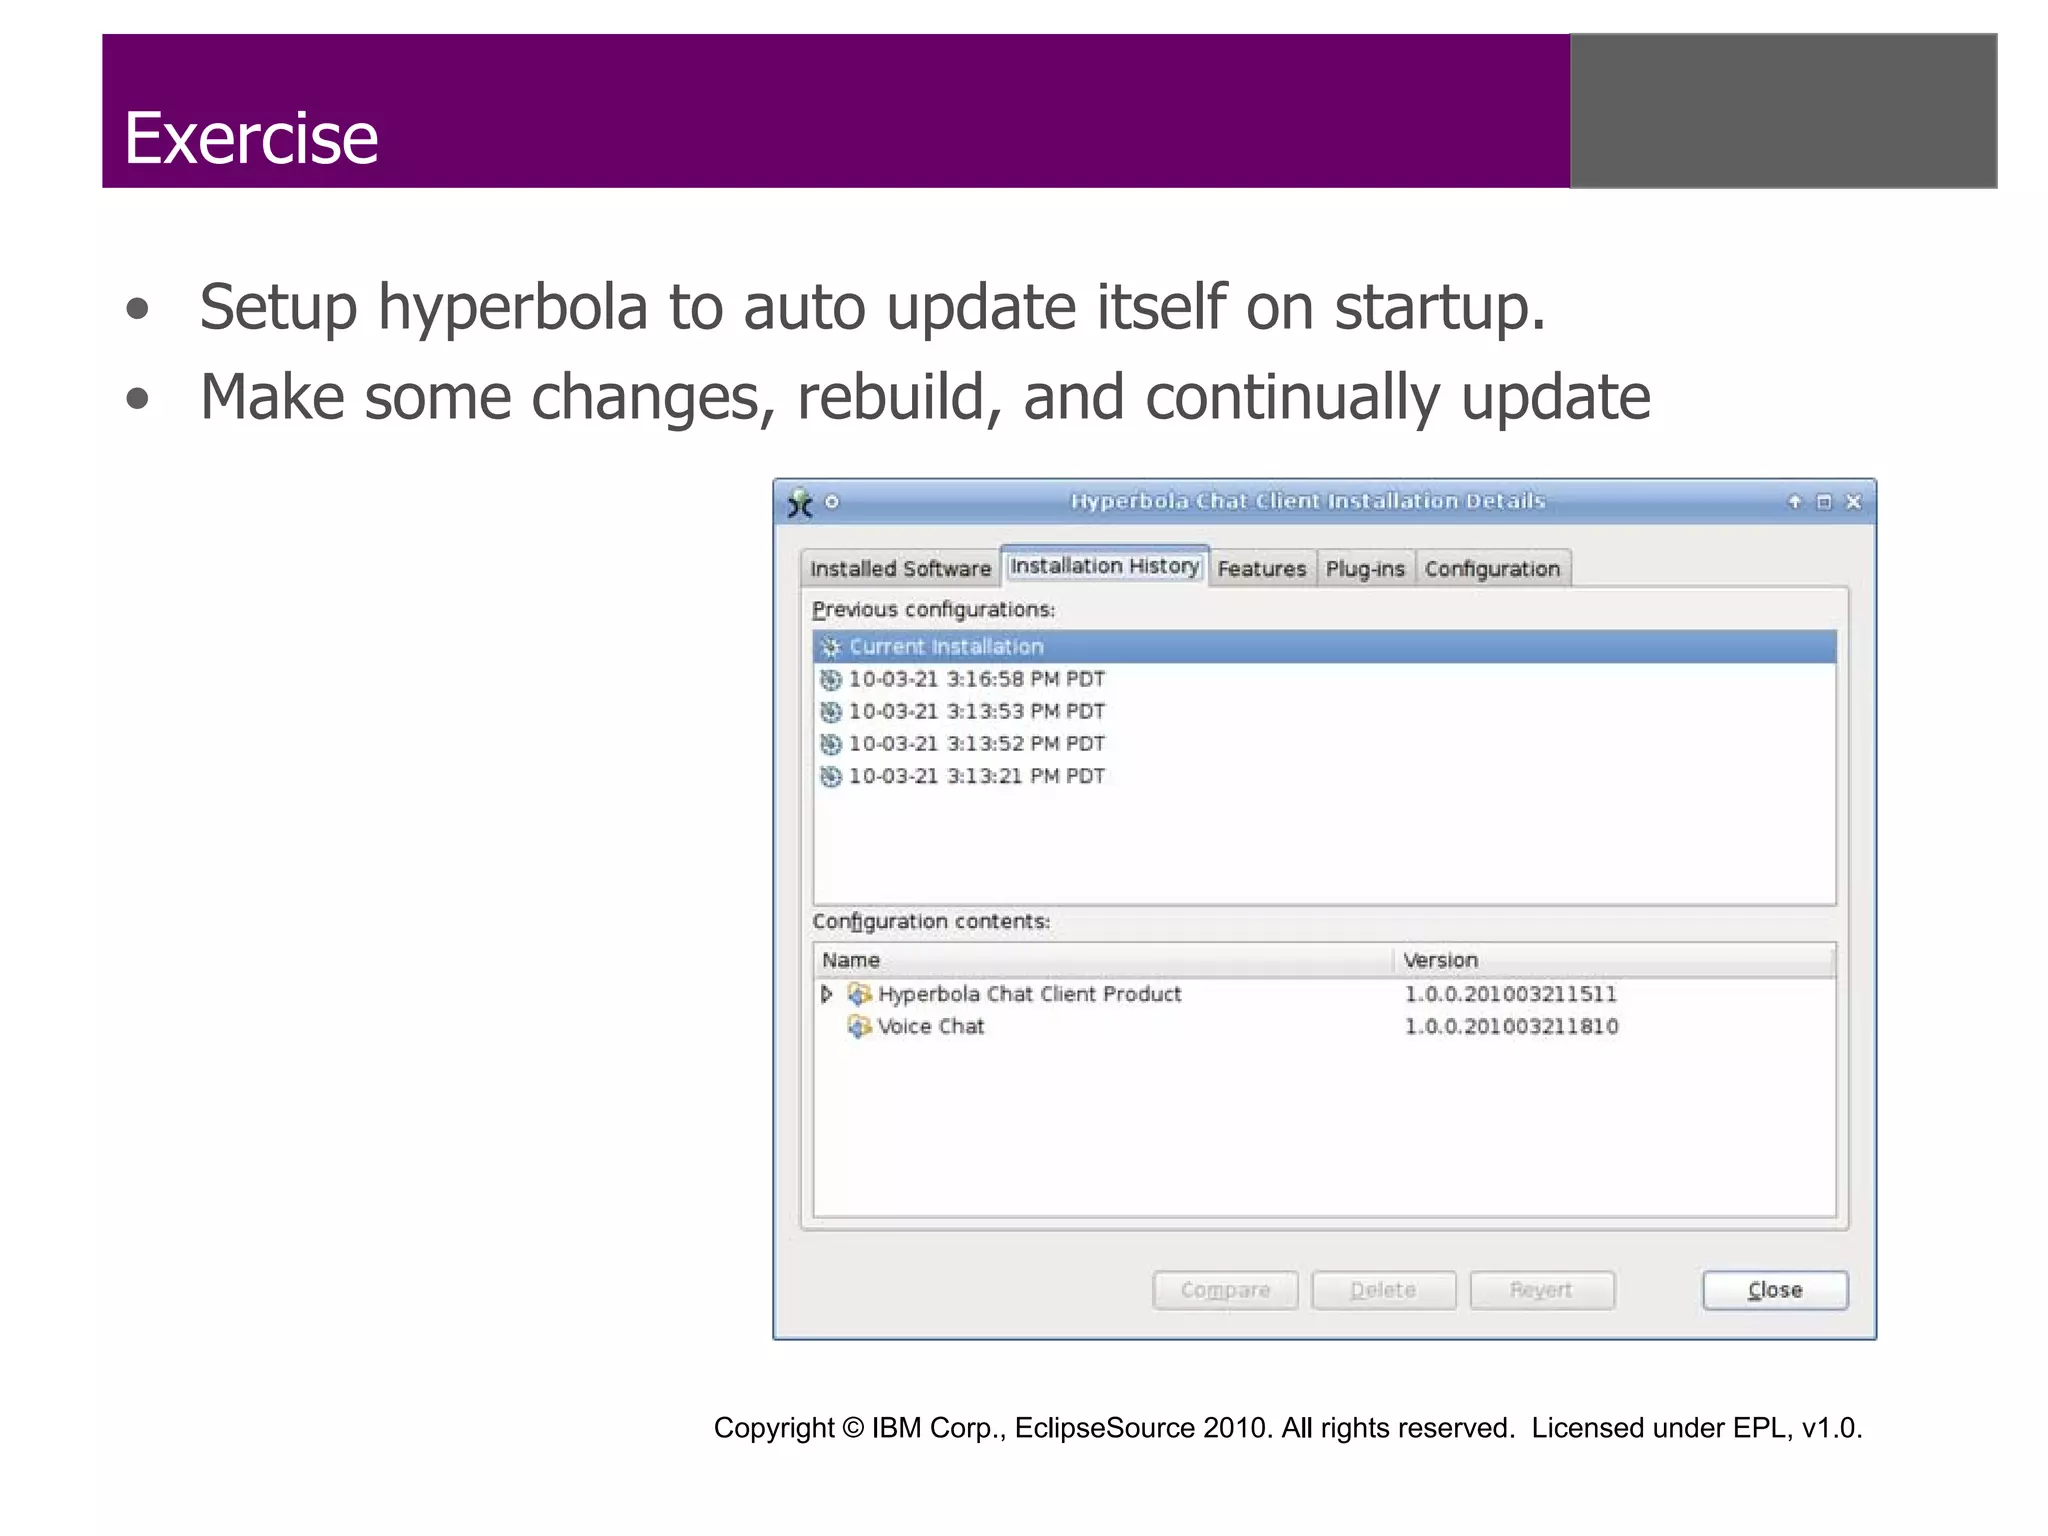Click the Name column header
The height and width of the screenshot is (1536, 2048).
click(1103, 960)
